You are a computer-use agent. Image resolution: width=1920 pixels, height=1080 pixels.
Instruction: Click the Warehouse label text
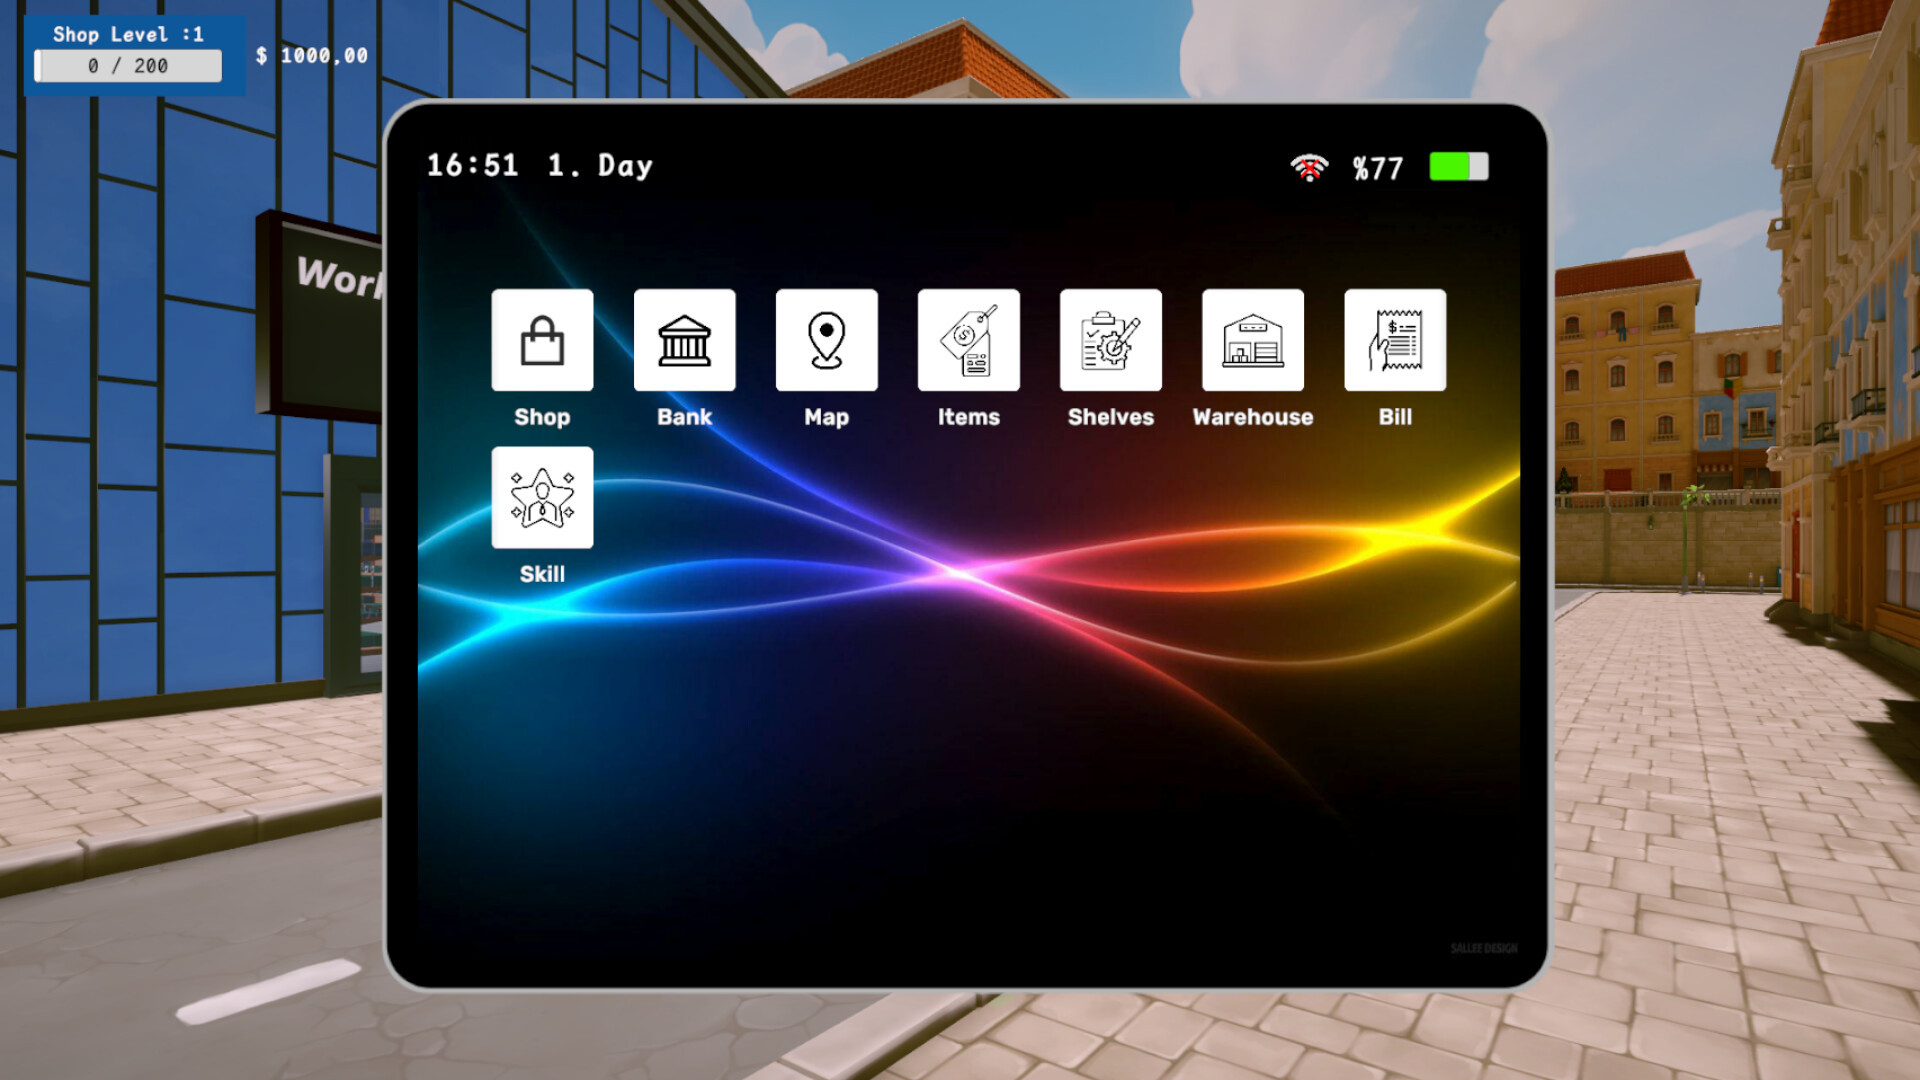(1252, 417)
